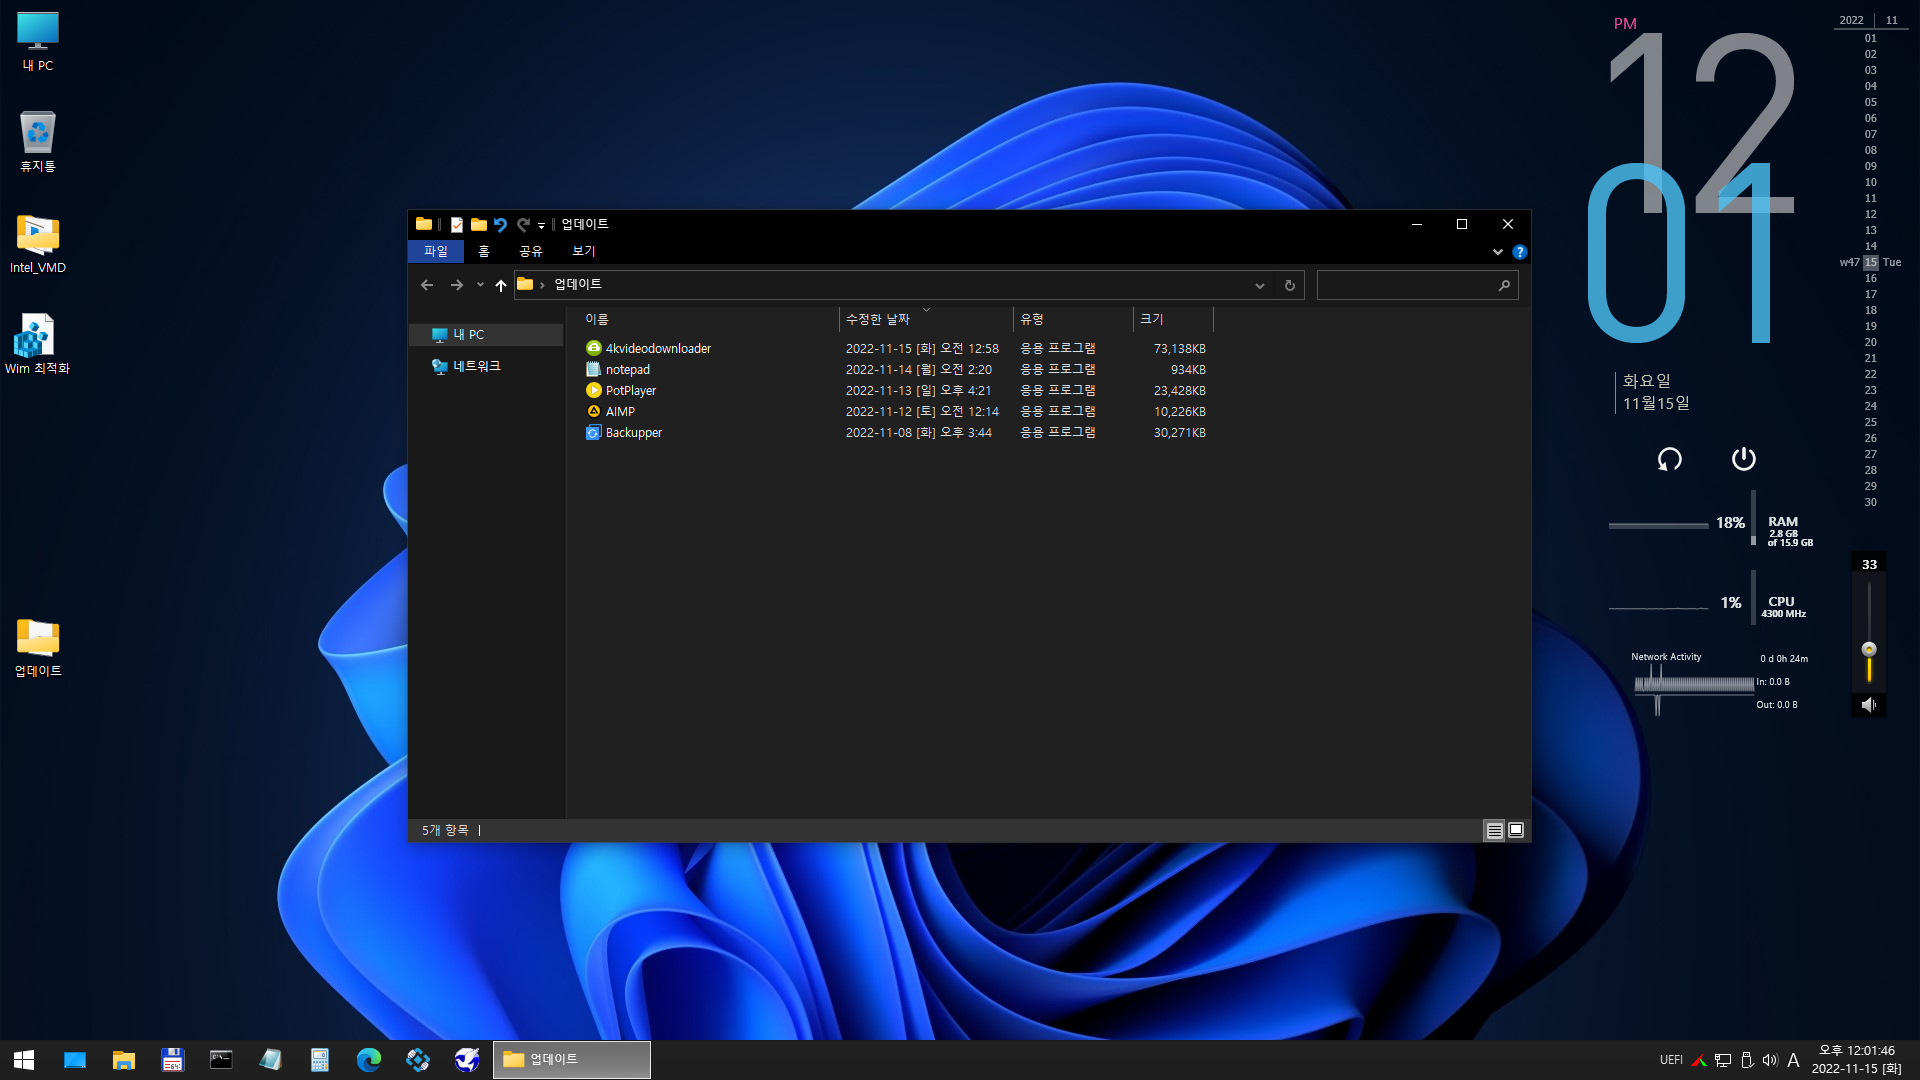The image size is (1920, 1080).
Task: Click the New Folder icon in title bar
Action: [479, 224]
